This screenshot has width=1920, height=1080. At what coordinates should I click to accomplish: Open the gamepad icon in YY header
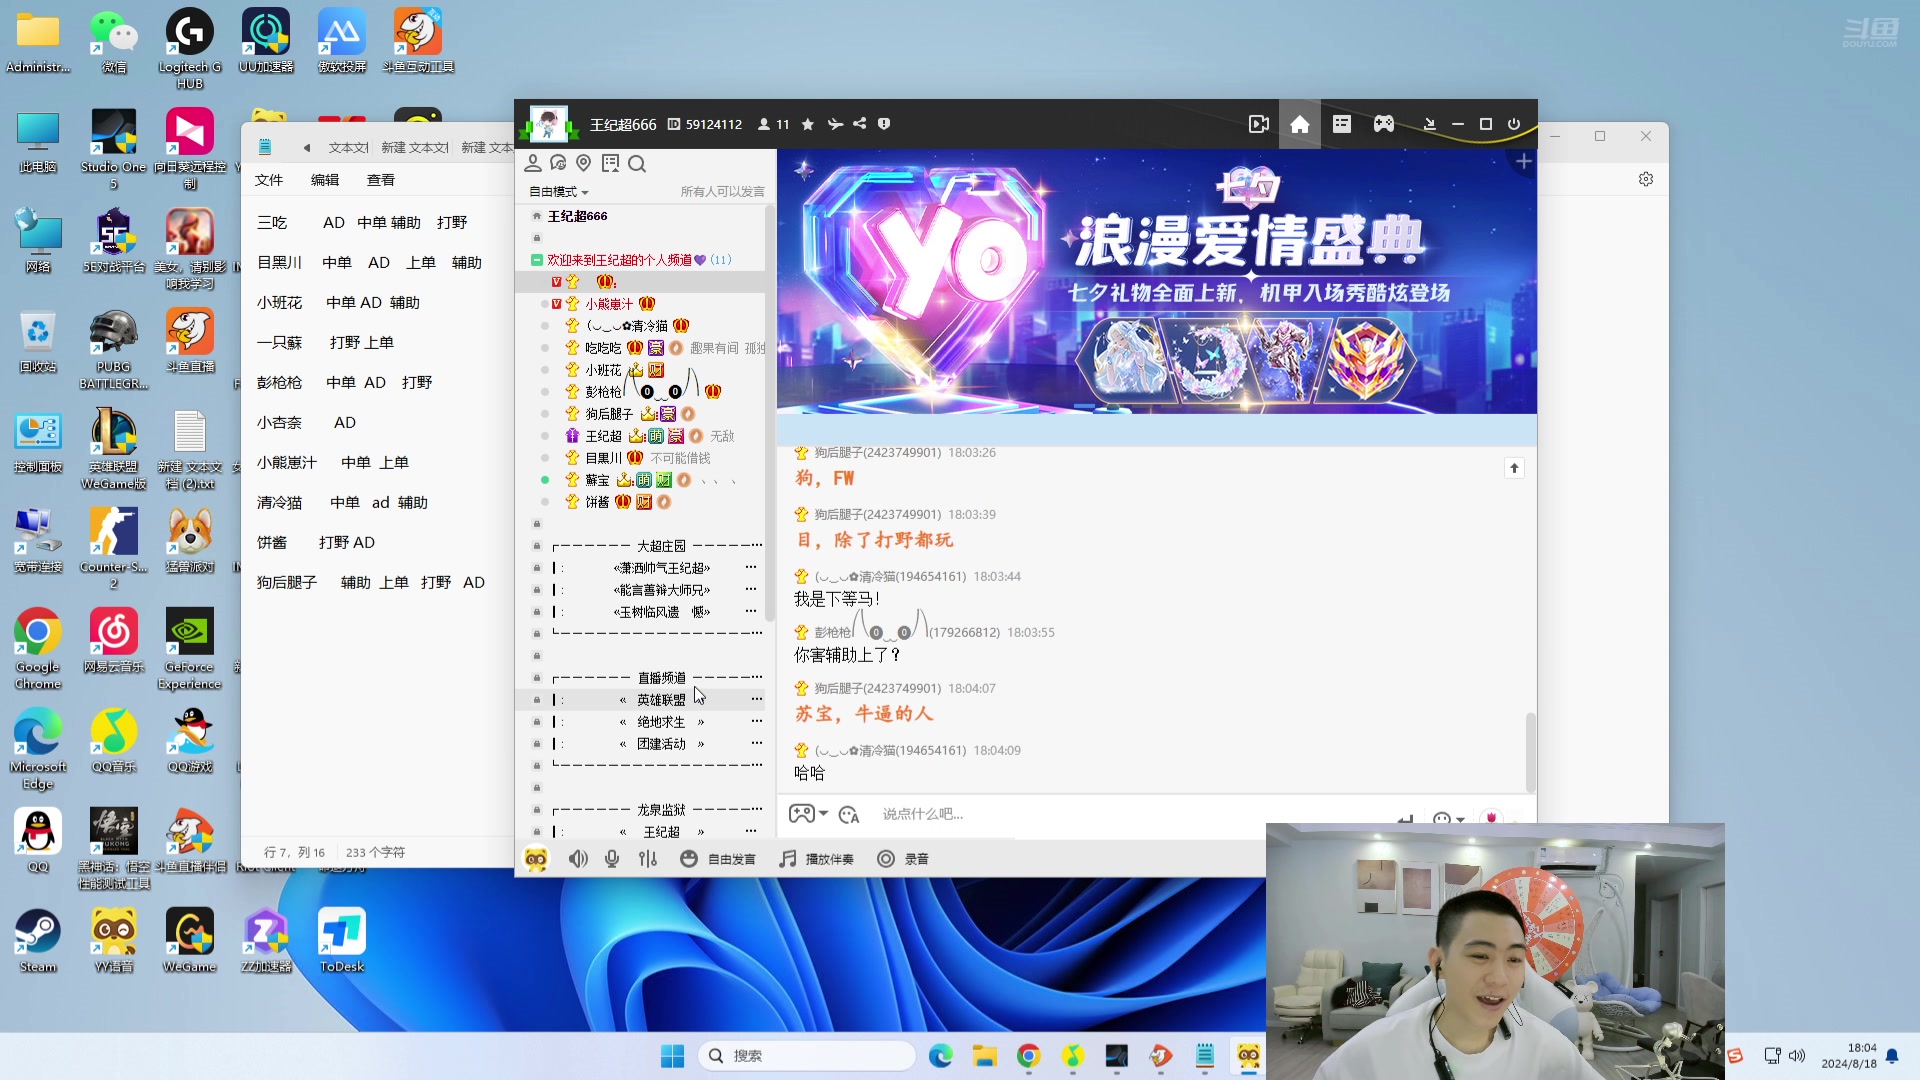[1384, 124]
